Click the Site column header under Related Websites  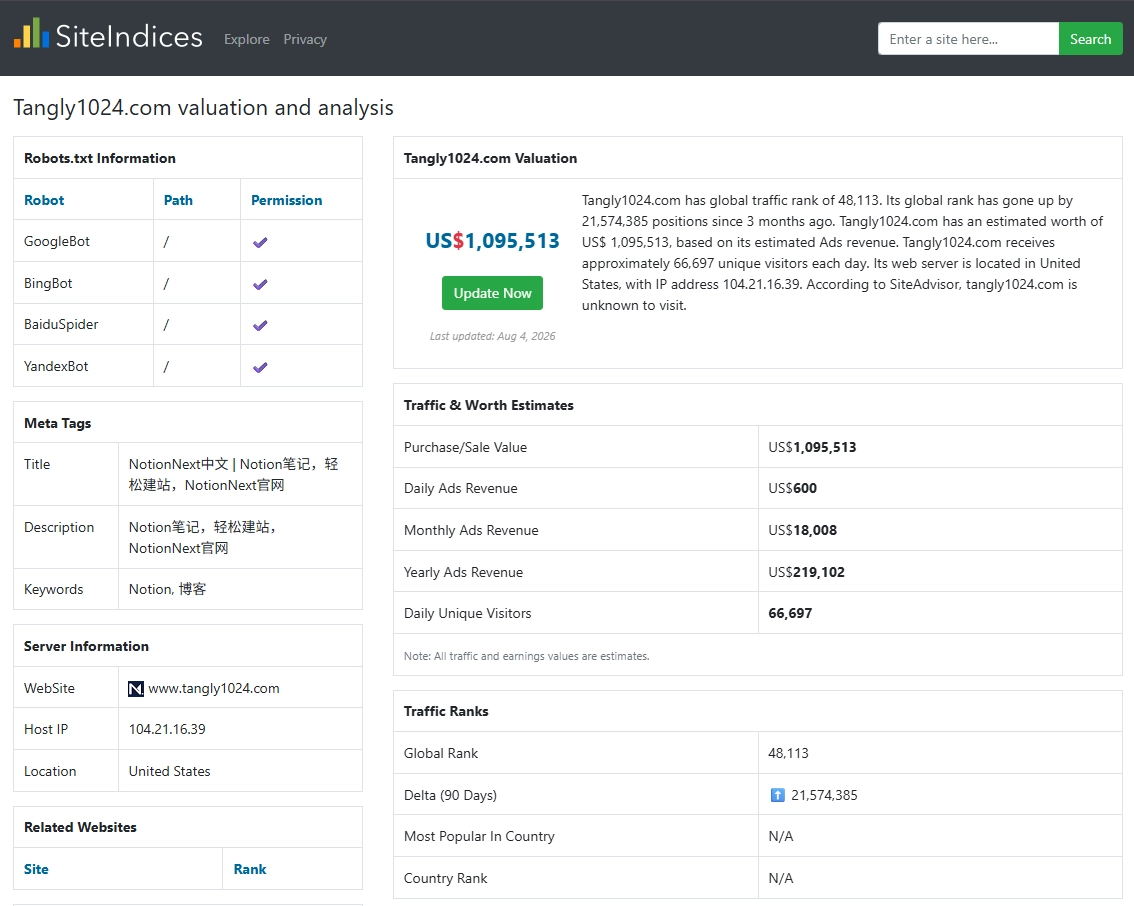(36, 869)
